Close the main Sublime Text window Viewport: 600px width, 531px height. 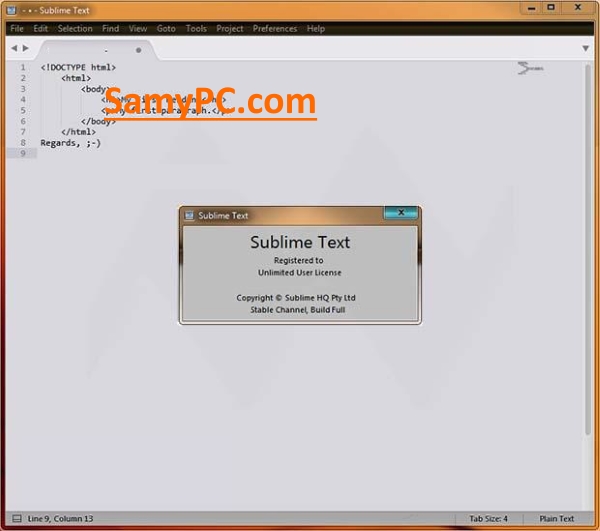pos(578,7)
